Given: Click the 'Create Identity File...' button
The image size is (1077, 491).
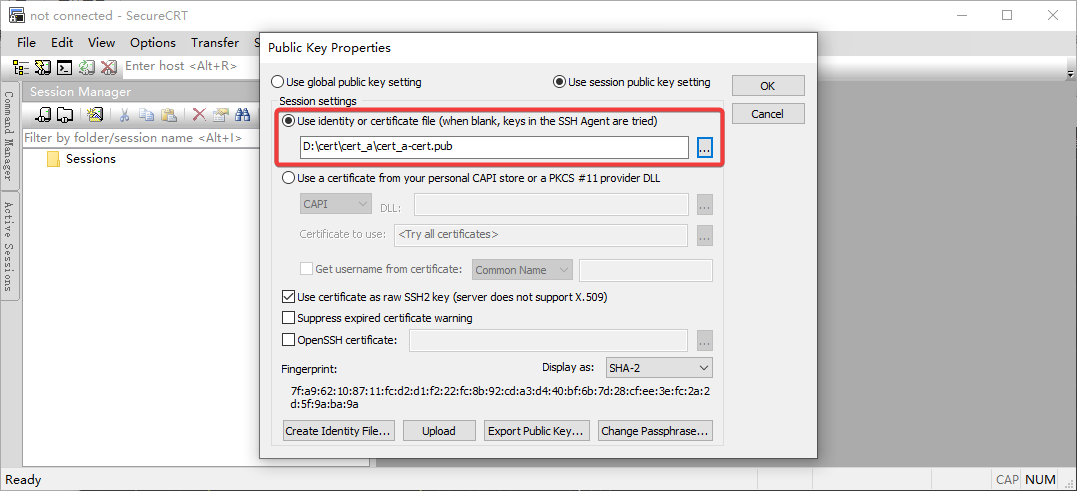Looking at the screenshot, I should click(338, 431).
